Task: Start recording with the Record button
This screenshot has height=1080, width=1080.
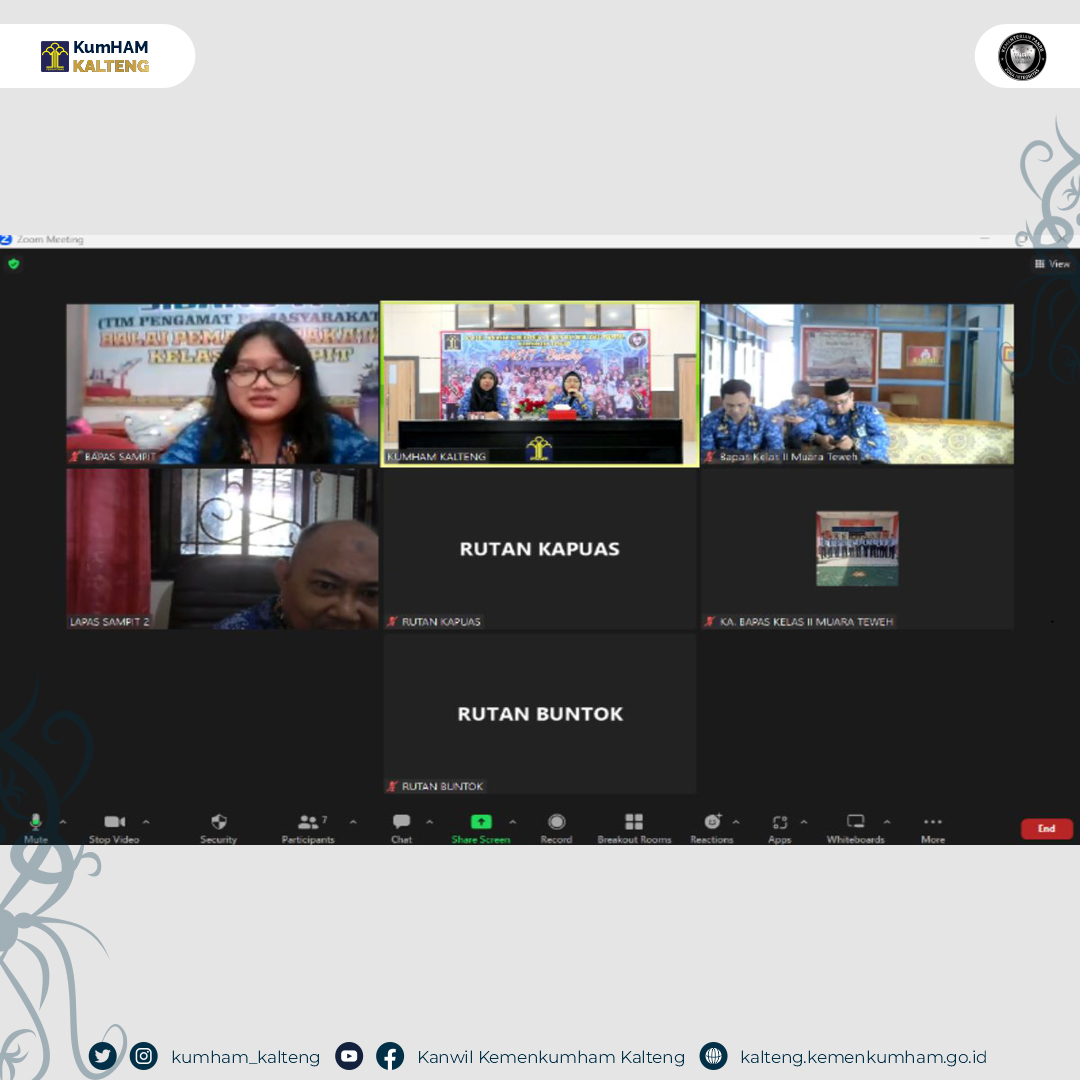Action: pos(556,823)
